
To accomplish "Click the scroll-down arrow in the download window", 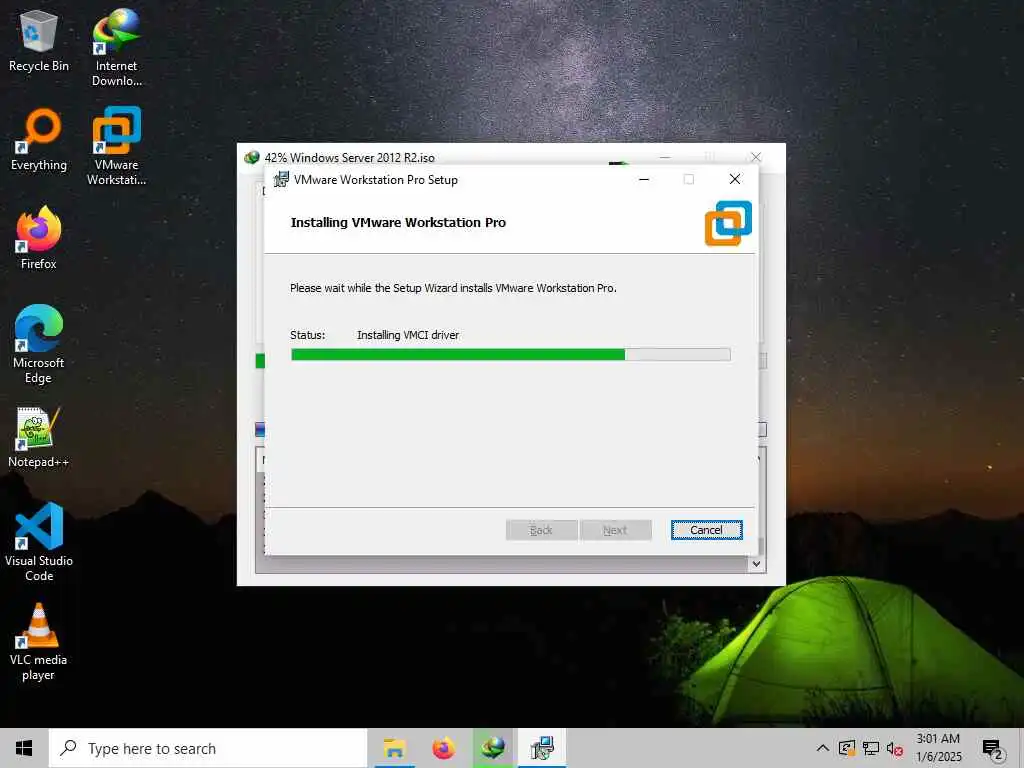I will (x=756, y=564).
